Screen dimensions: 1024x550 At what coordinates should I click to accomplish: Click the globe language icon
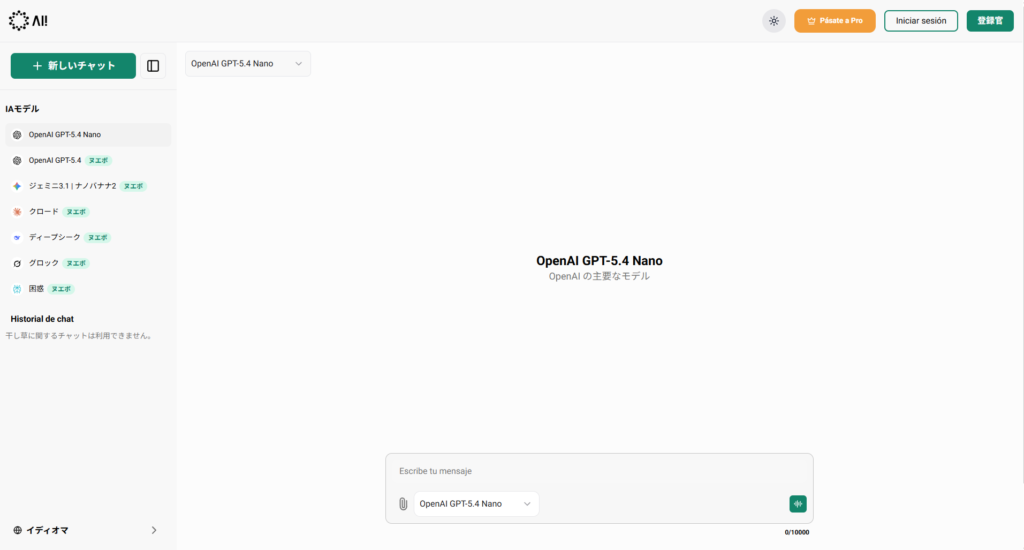pyautogui.click(x=18, y=530)
